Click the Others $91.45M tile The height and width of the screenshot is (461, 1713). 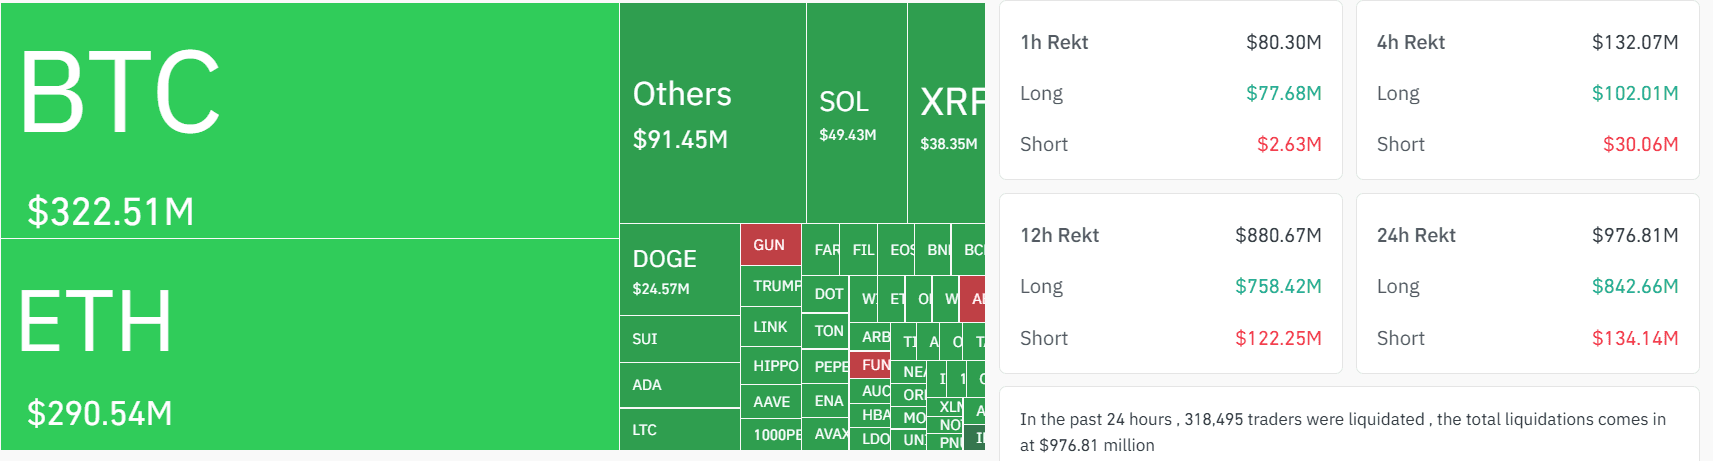coord(713,113)
